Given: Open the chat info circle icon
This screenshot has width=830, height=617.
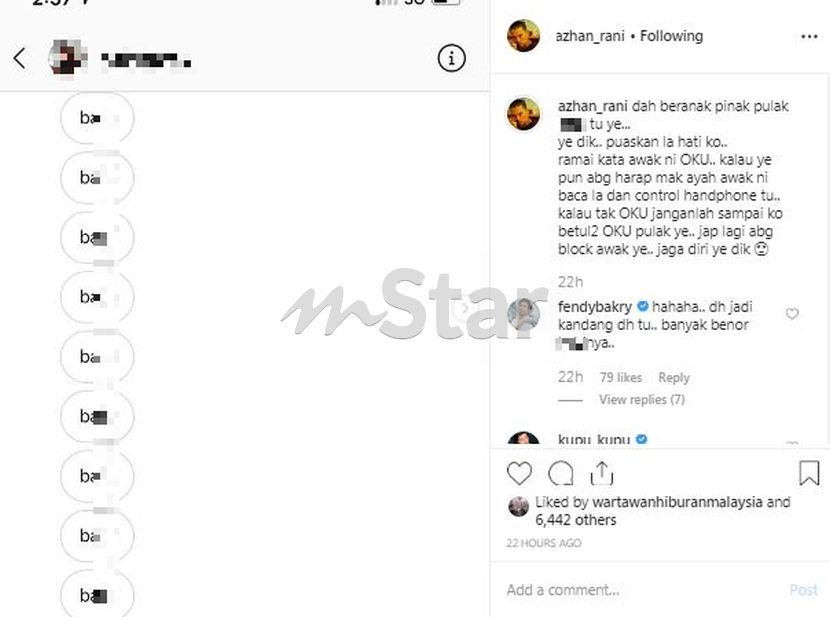Looking at the screenshot, I should (452, 58).
